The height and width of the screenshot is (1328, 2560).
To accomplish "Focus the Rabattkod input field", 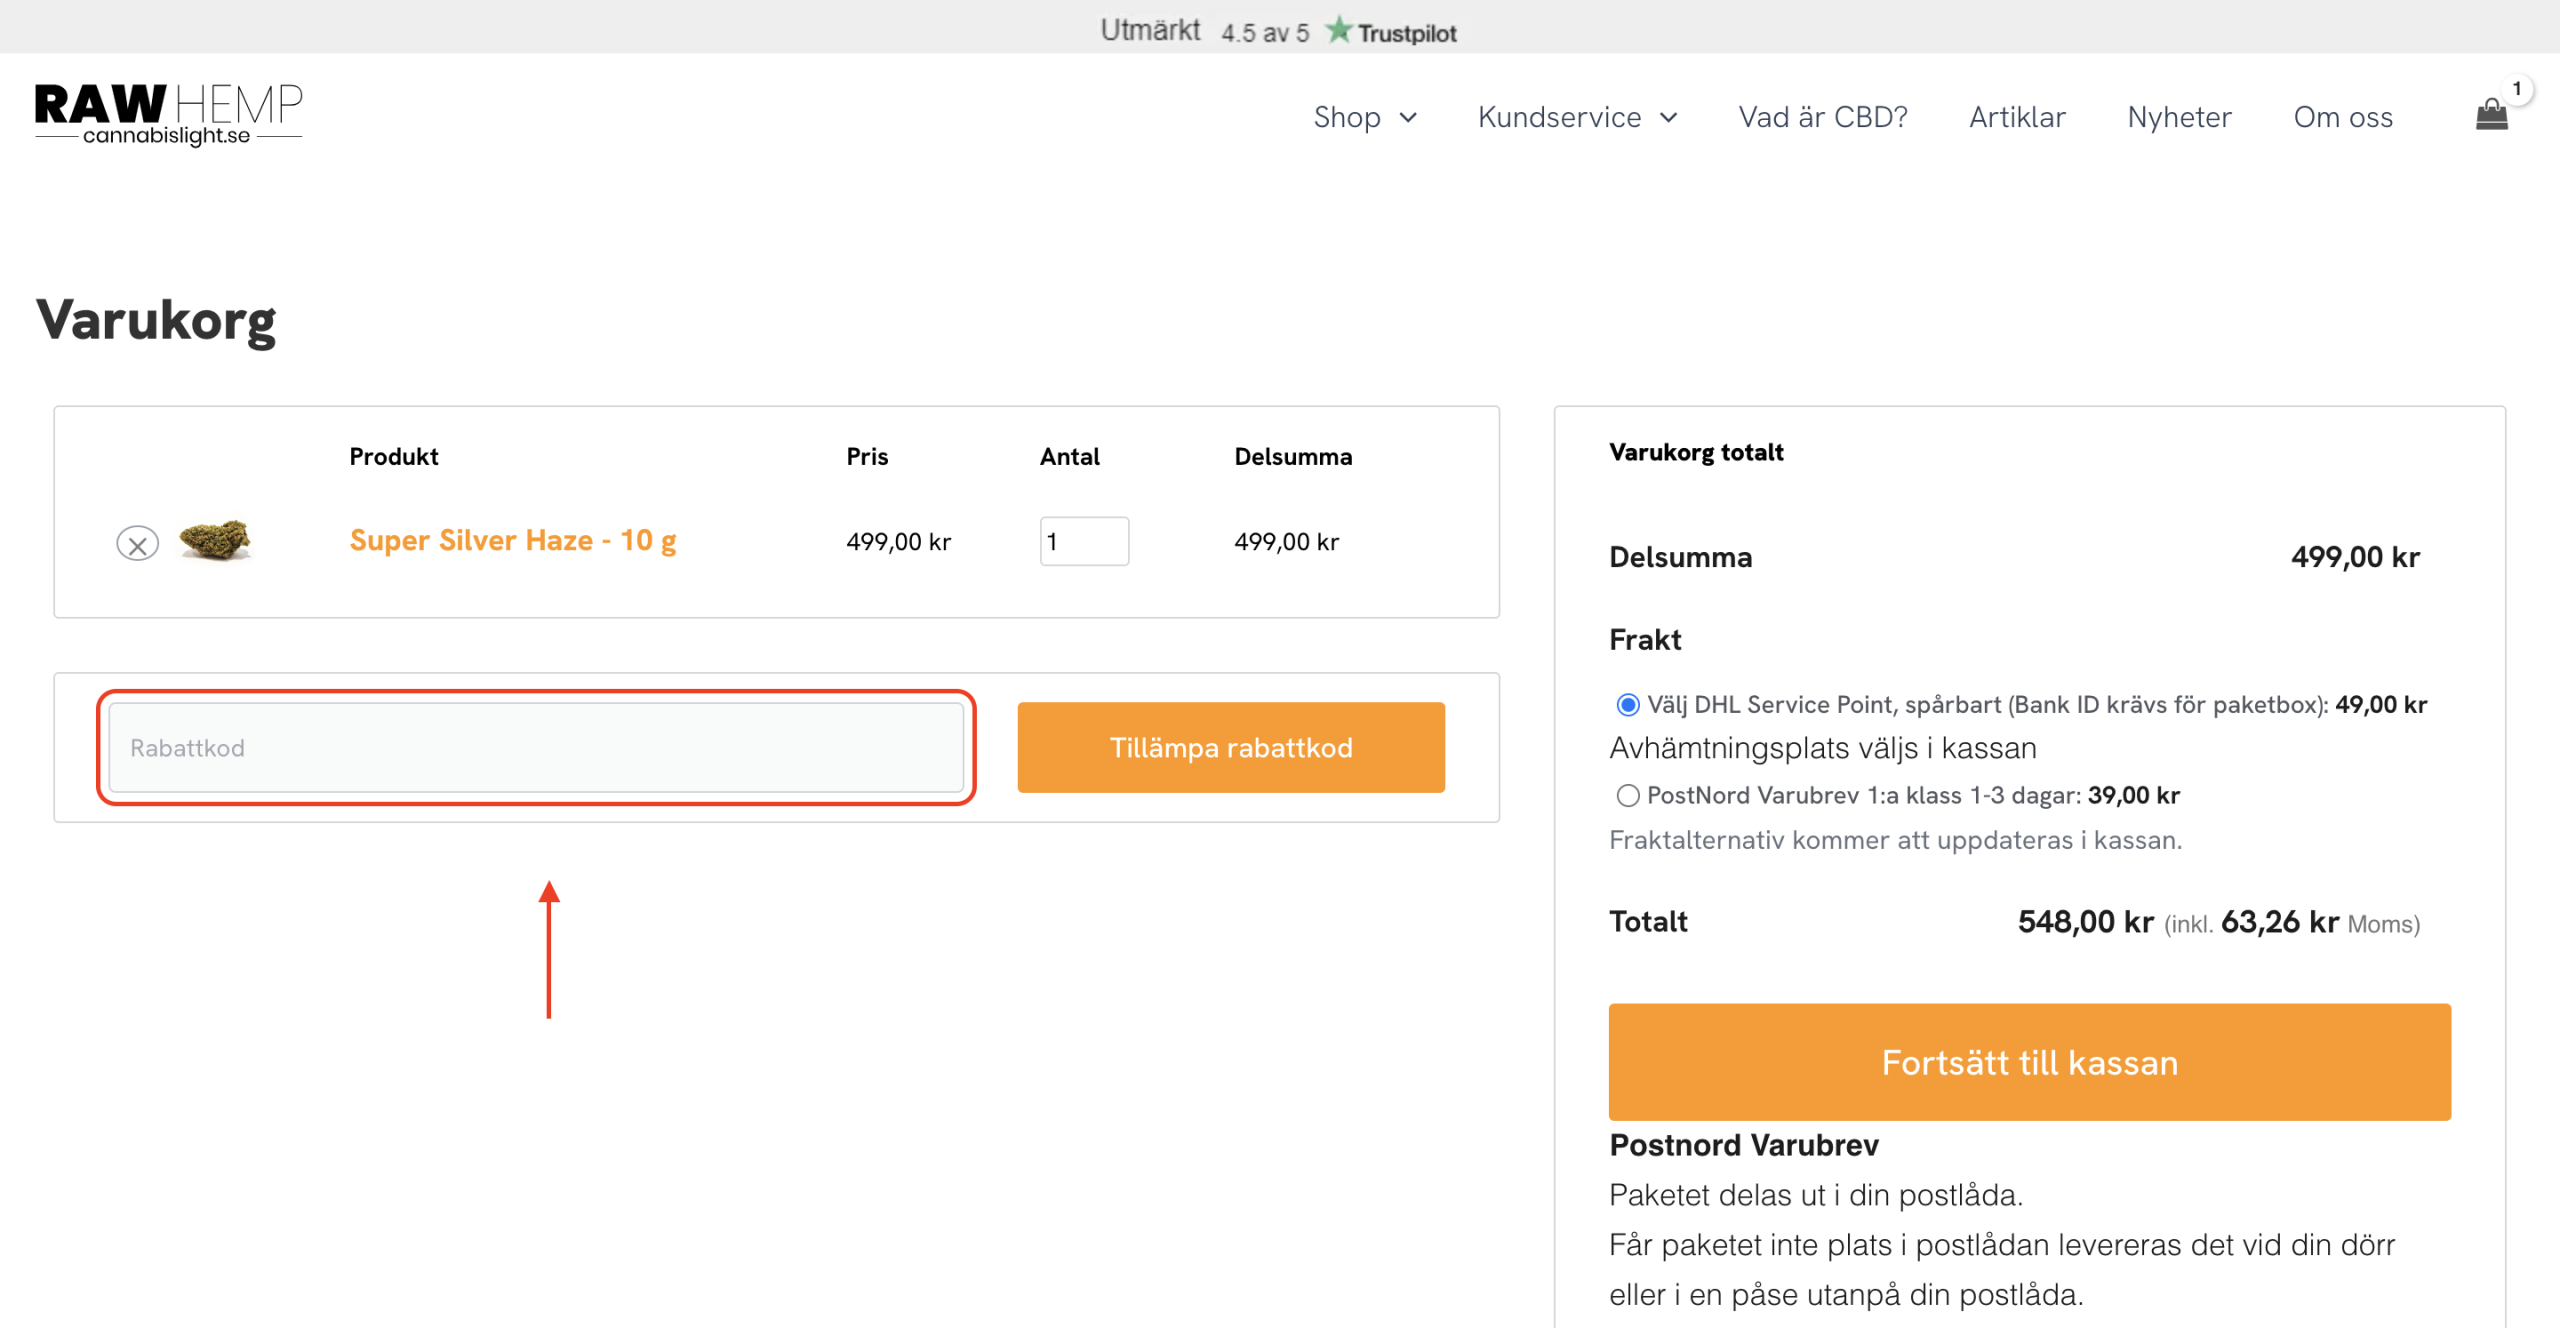I will pos(536,748).
